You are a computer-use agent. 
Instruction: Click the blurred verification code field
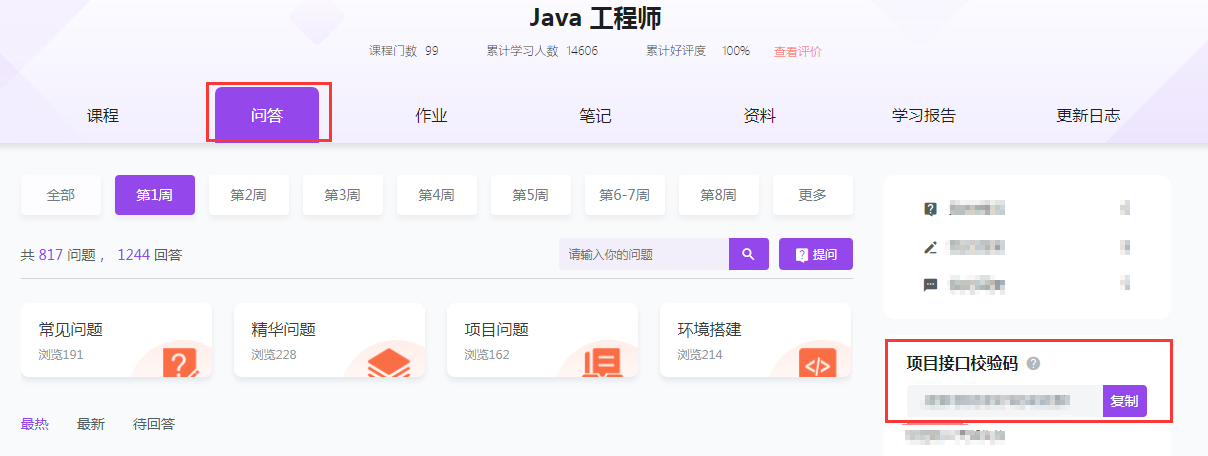tap(1005, 401)
